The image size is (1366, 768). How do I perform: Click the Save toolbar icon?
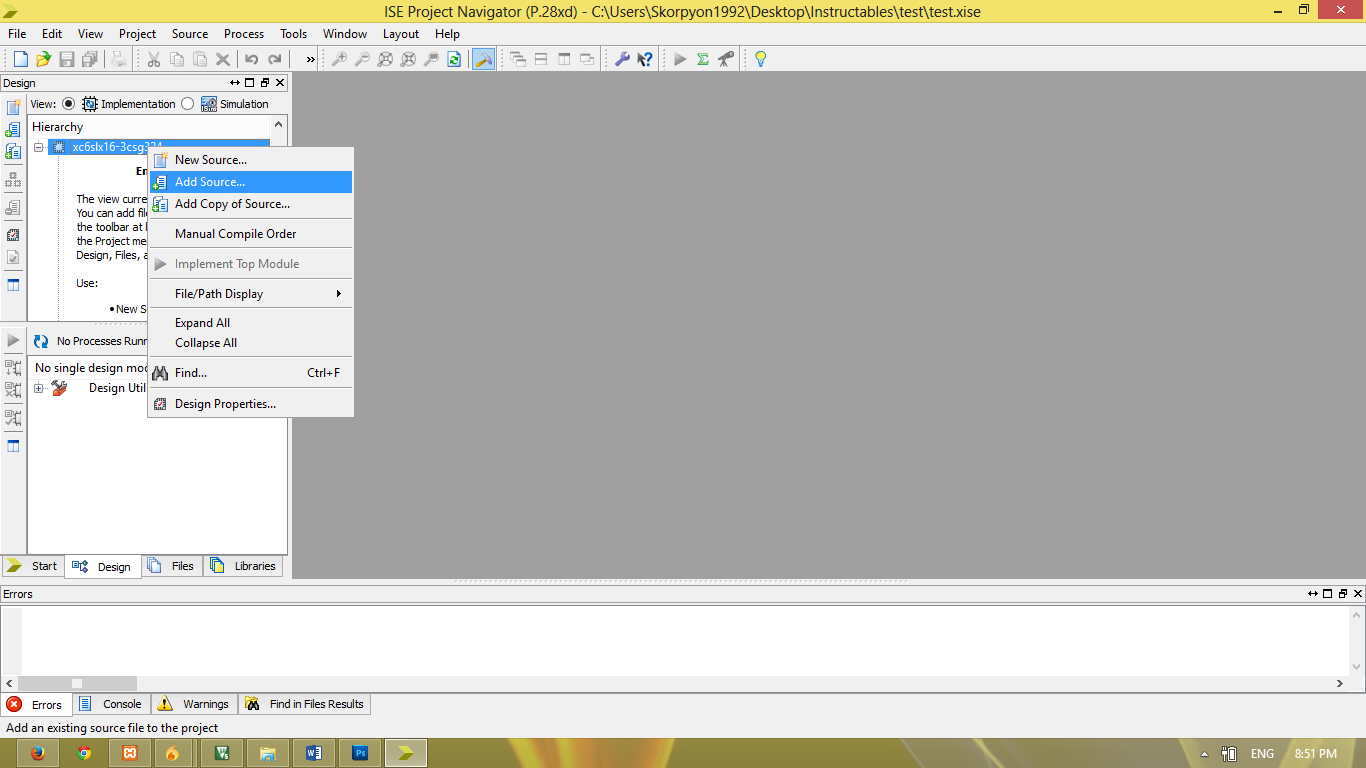67,59
